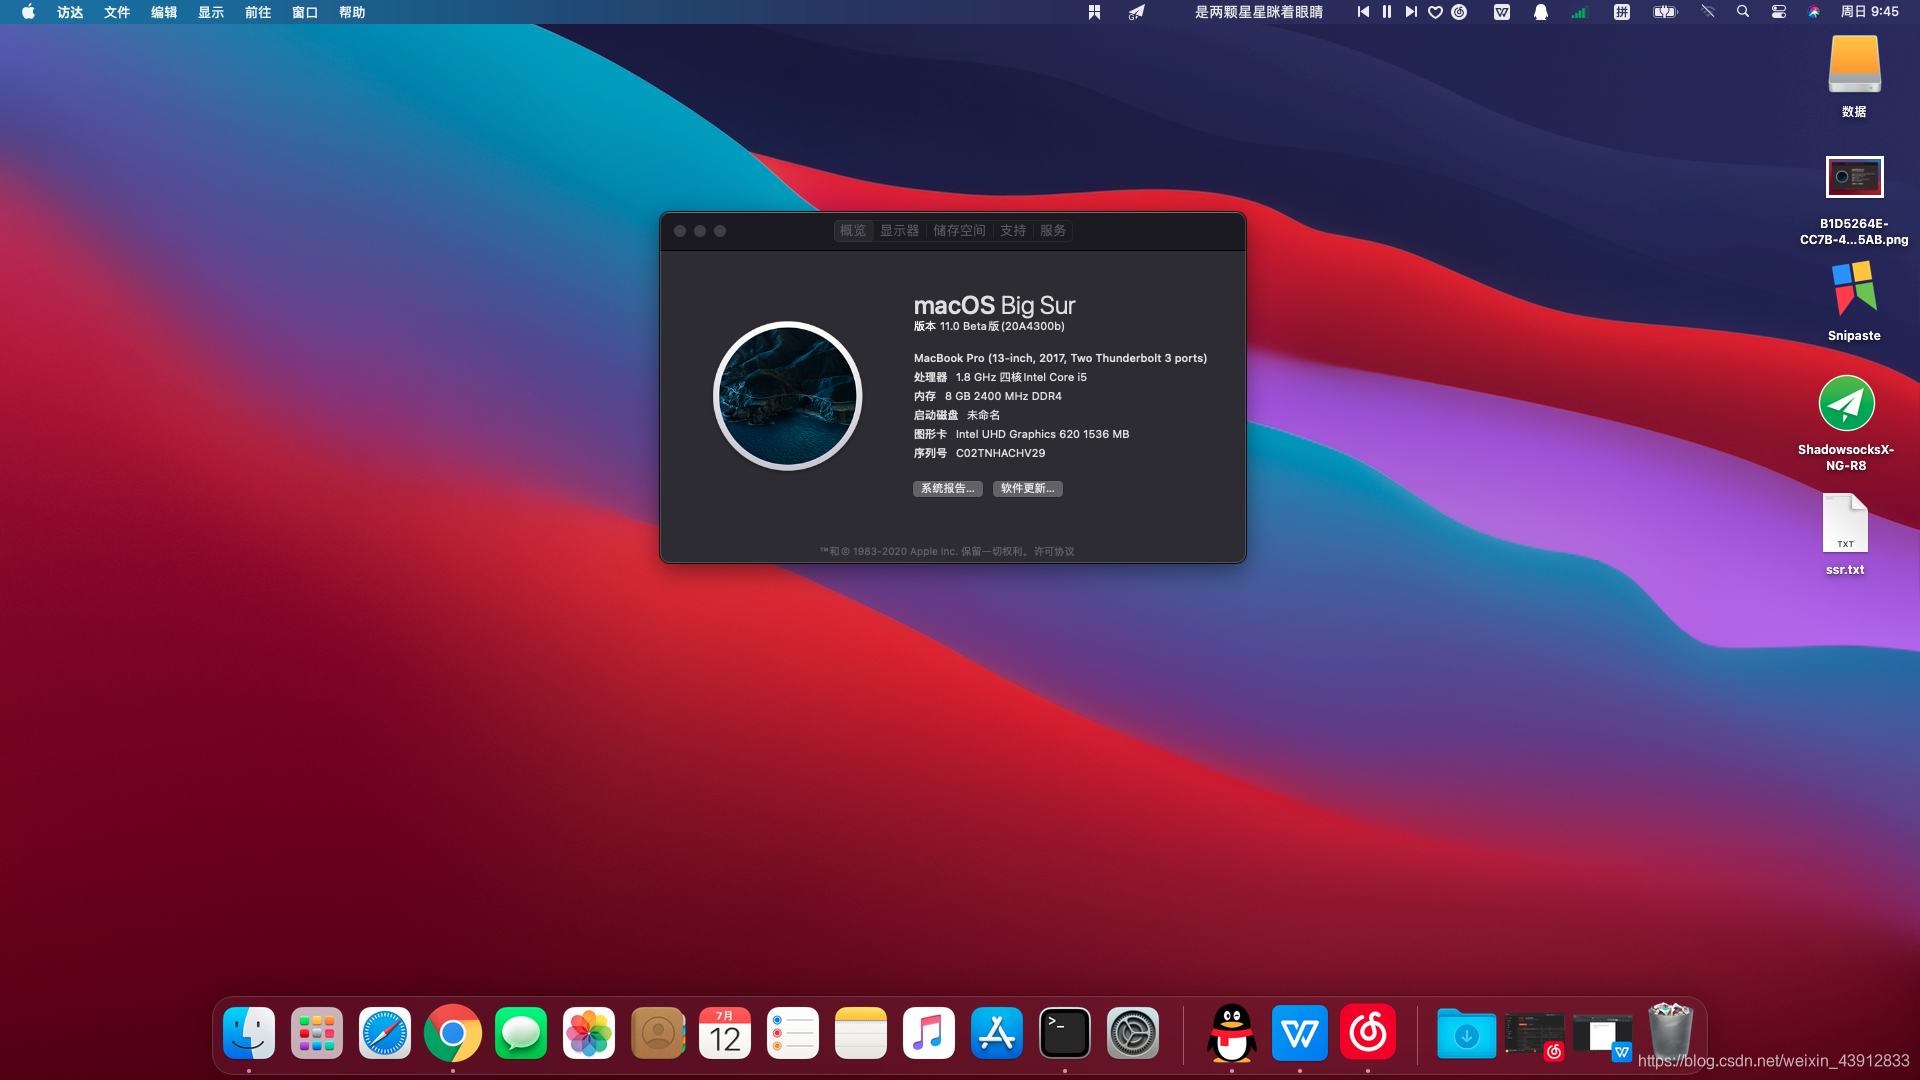Pause music from menu bar control
The width and height of the screenshot is (1920, 1080).
click(1387, 12)
